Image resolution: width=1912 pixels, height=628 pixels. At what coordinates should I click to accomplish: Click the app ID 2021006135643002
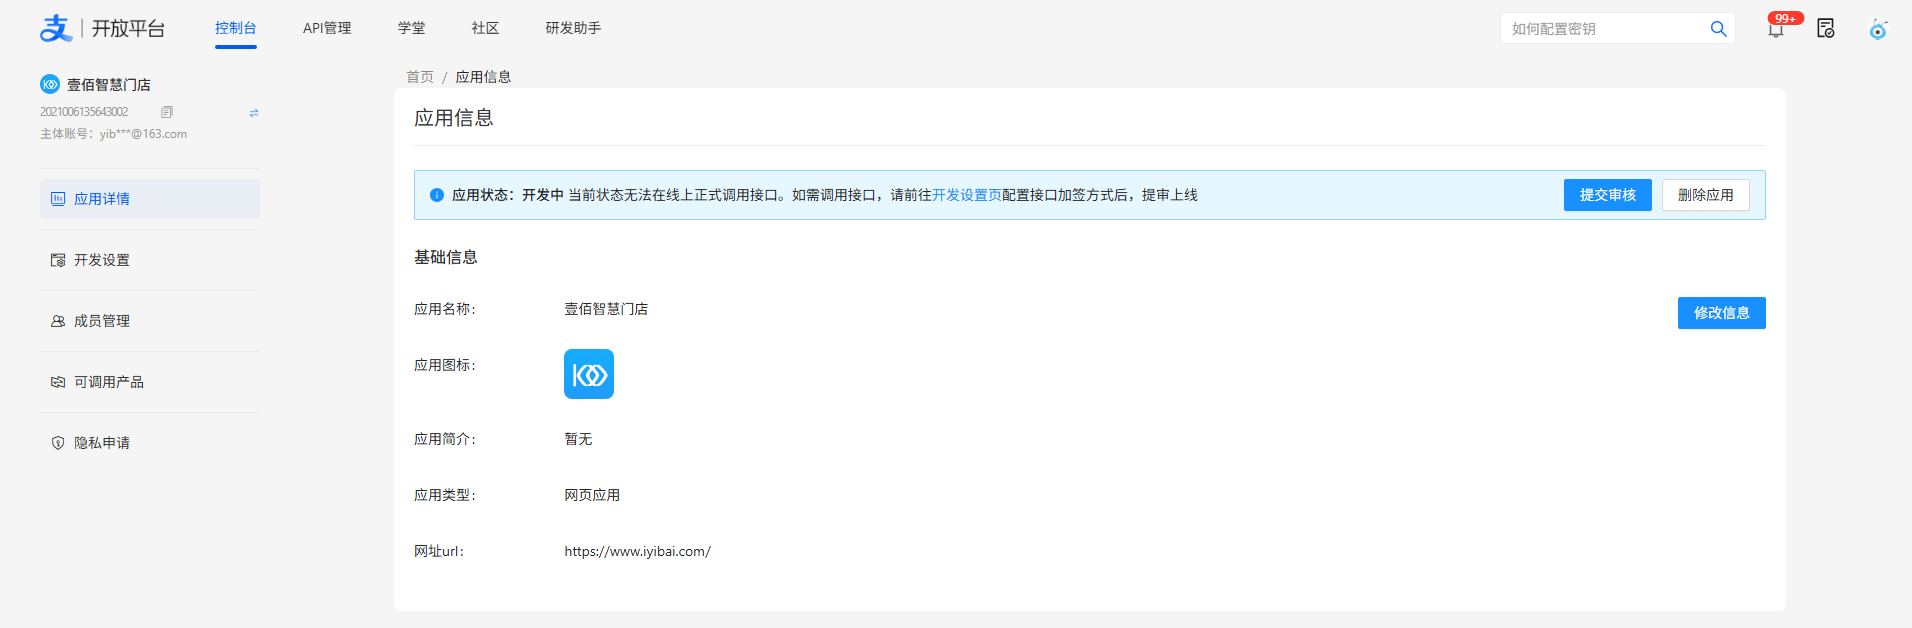84,112
